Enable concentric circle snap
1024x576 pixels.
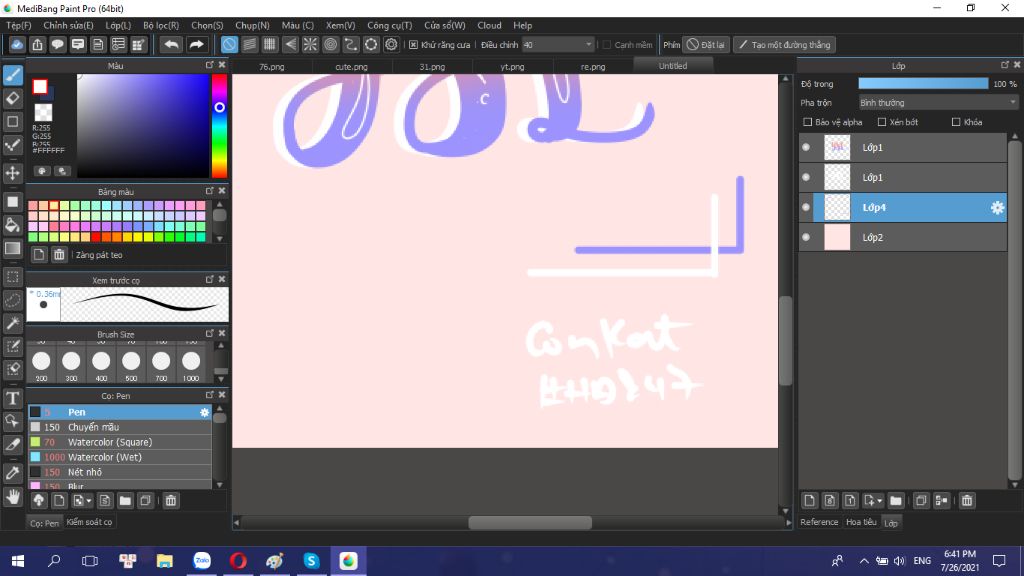click(x=330, y=44)
